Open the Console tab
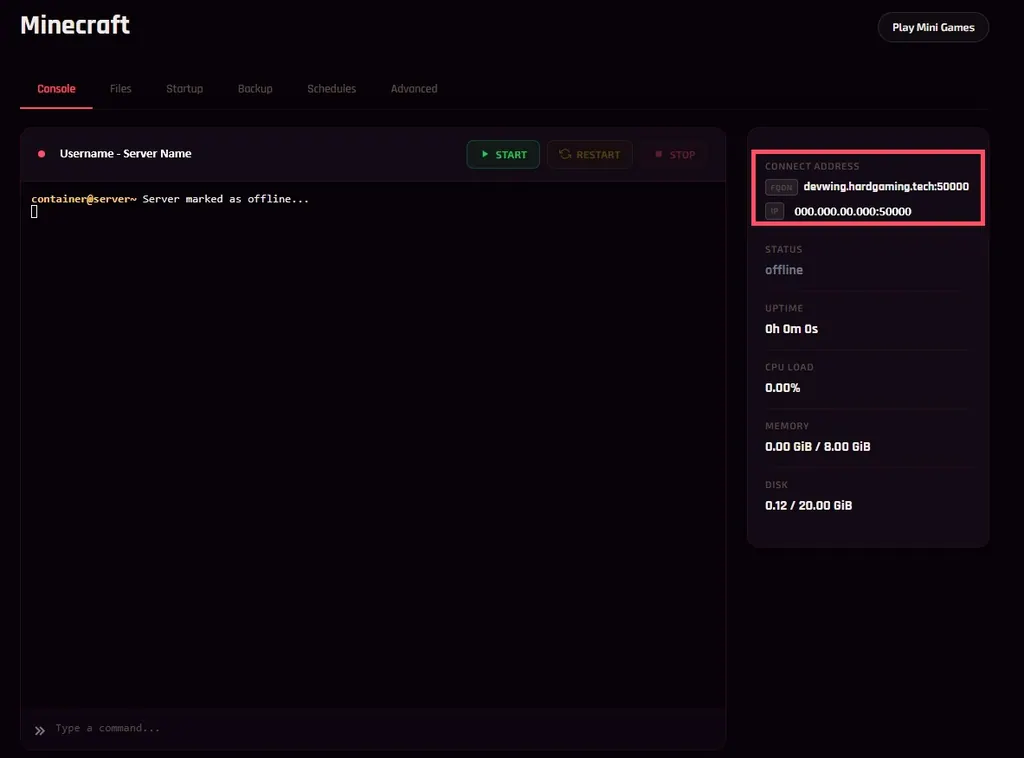The width and height of the screenshot is (1024, 758). coord(56,89)
